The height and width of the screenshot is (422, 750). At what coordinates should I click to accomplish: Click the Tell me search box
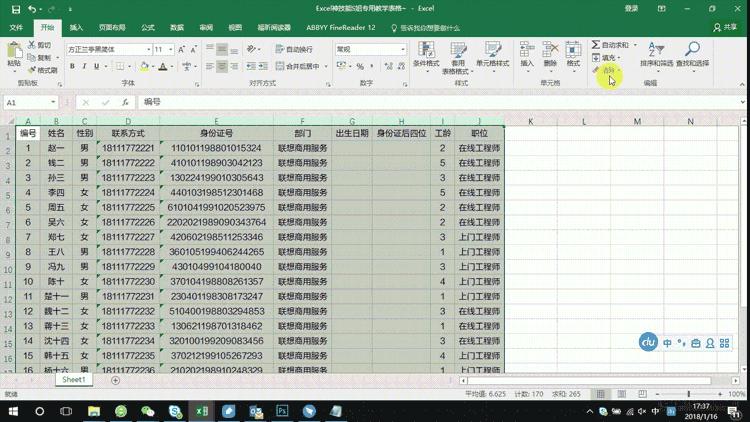[425, 28]
